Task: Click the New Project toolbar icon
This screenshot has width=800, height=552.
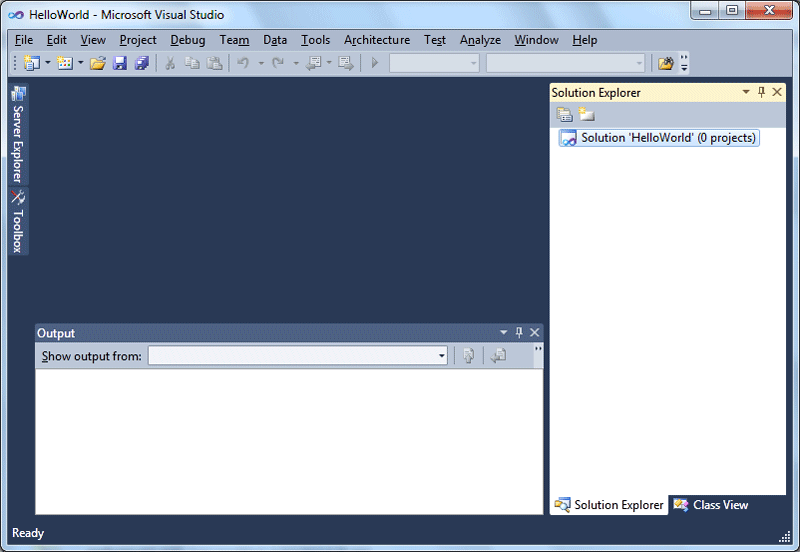Action: pos(32,63)
